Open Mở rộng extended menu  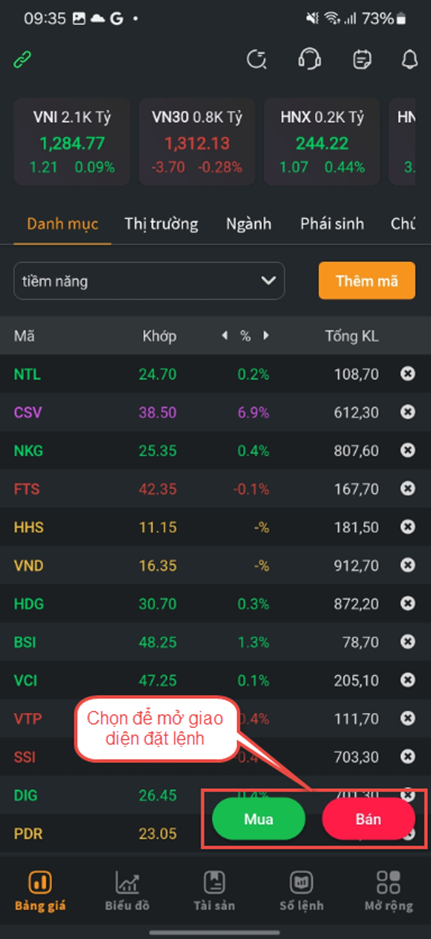(388, 889)
